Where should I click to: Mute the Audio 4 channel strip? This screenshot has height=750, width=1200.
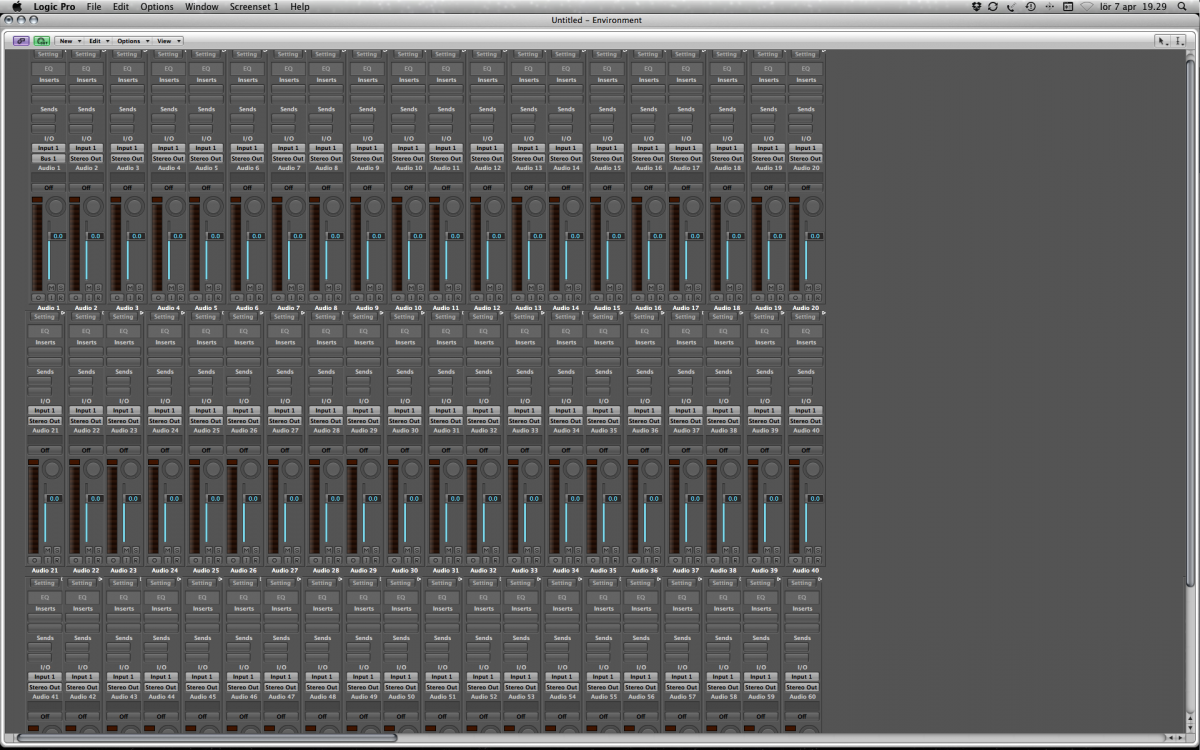tap(171, 286)
